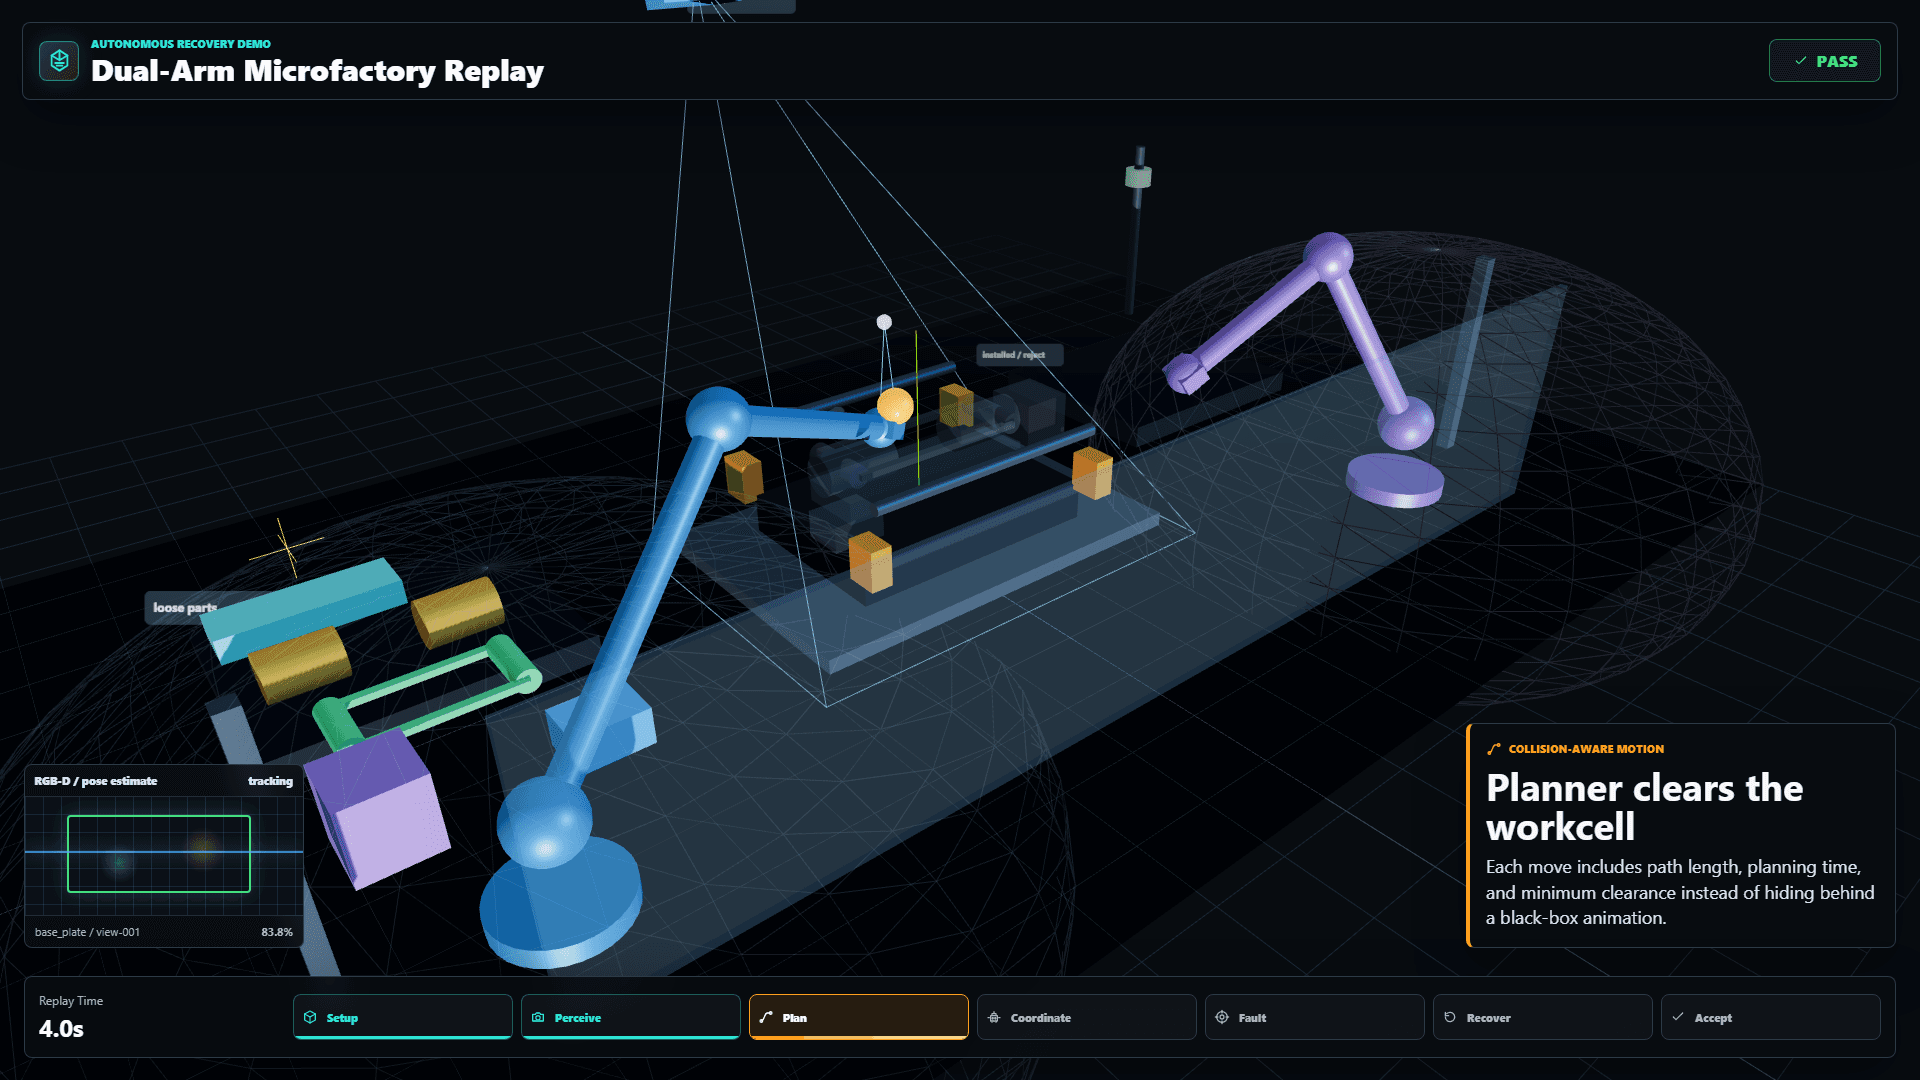Image resolution: width=1920 pixels, height=1080 pixels.
Task: Click the COLLISION-AWARE MOTION heading
Action: click(x=1586, y=749)
